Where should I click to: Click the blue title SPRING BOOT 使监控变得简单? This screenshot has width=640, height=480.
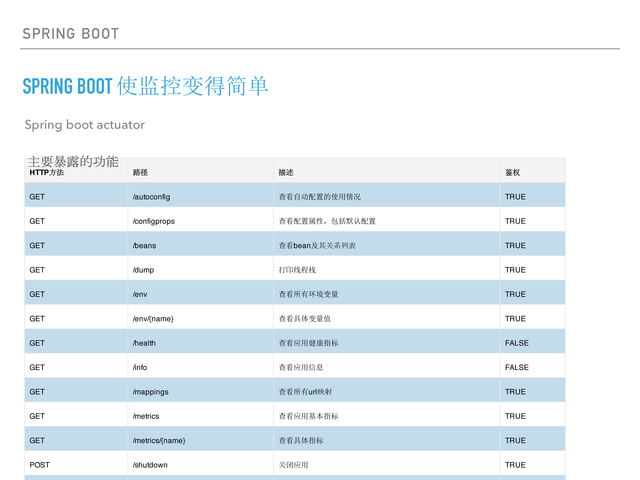click(145, 86)
